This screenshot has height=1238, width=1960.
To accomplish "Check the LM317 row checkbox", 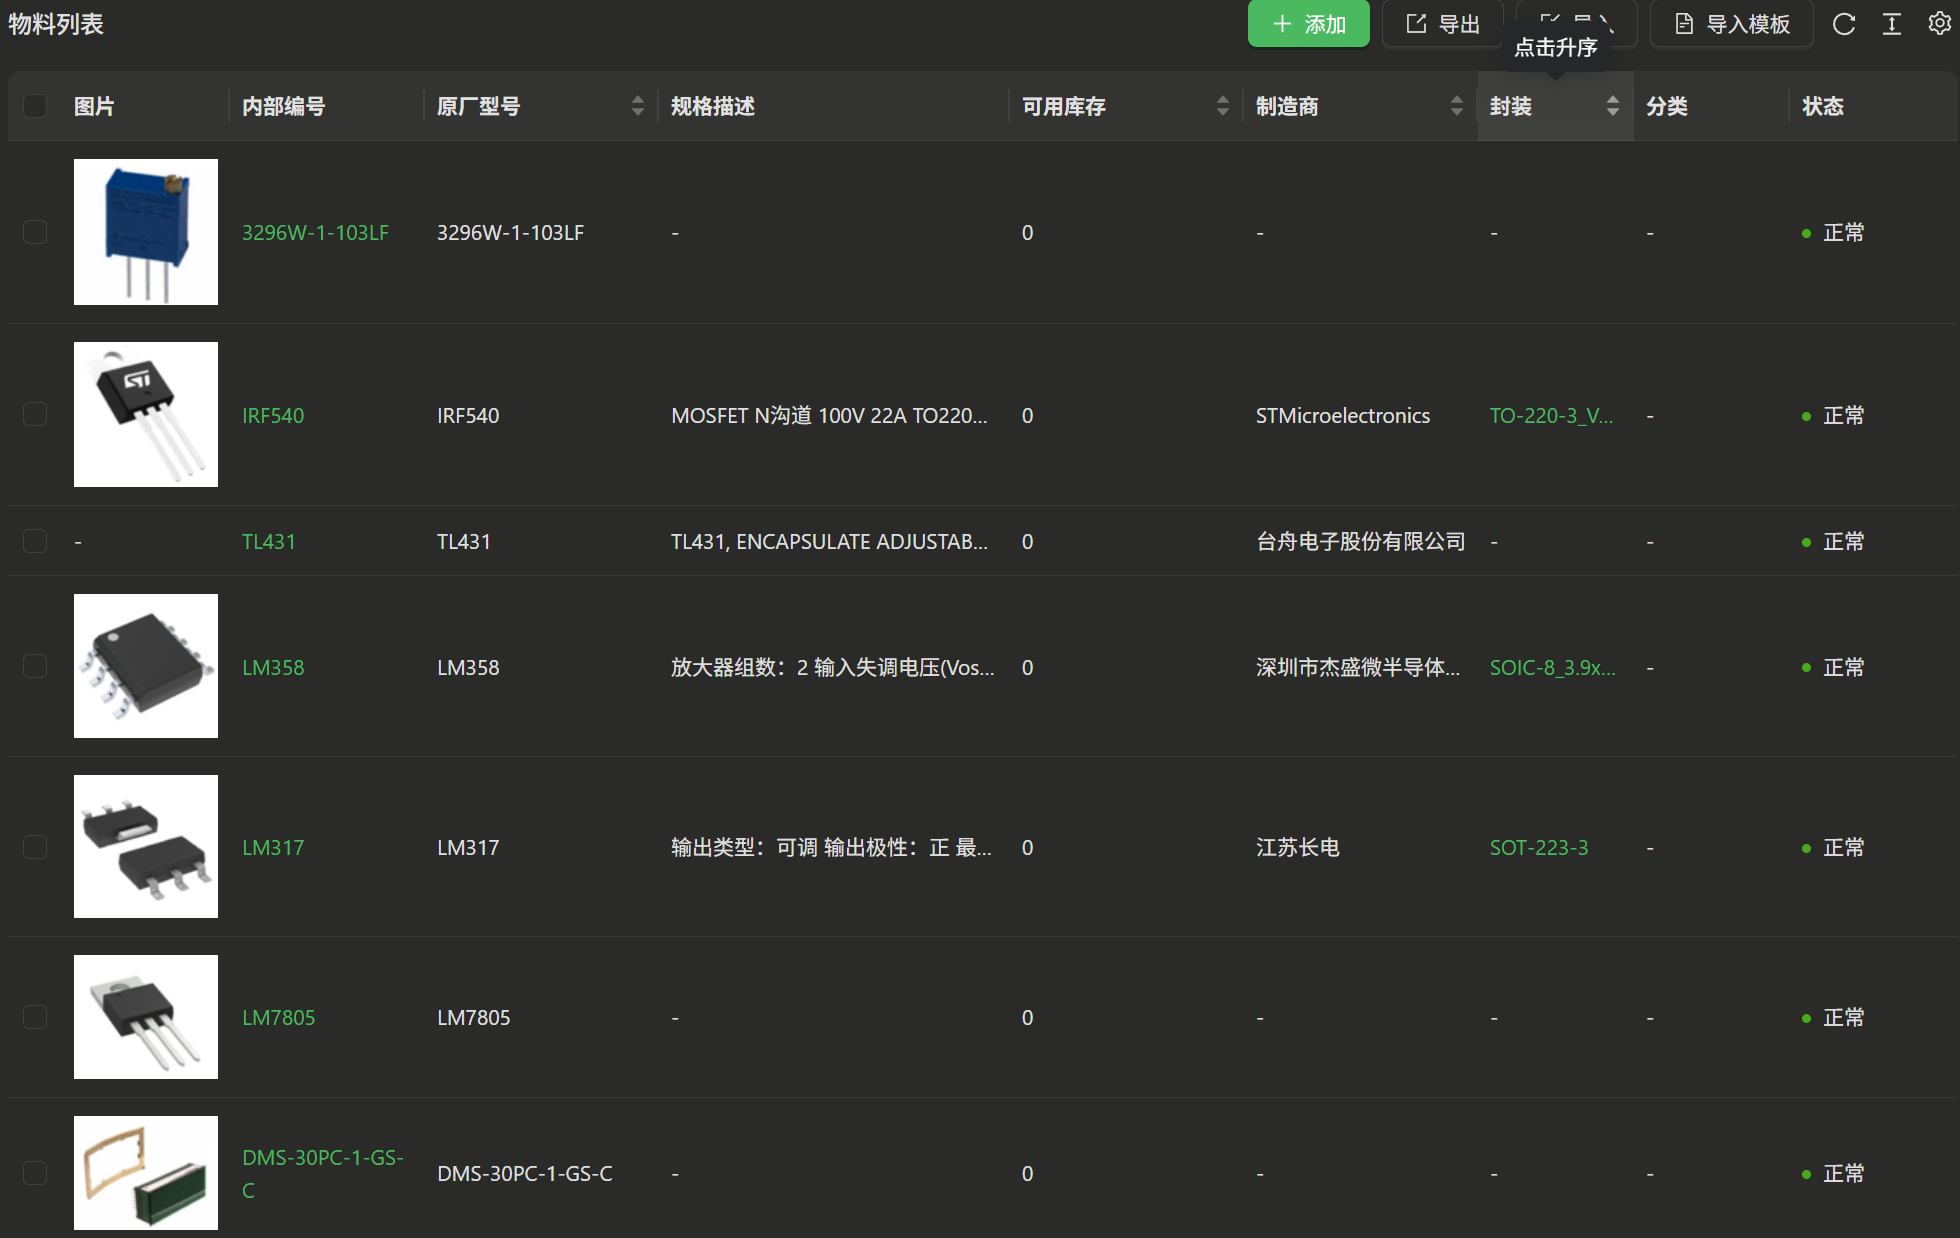I will coord(35,847).
